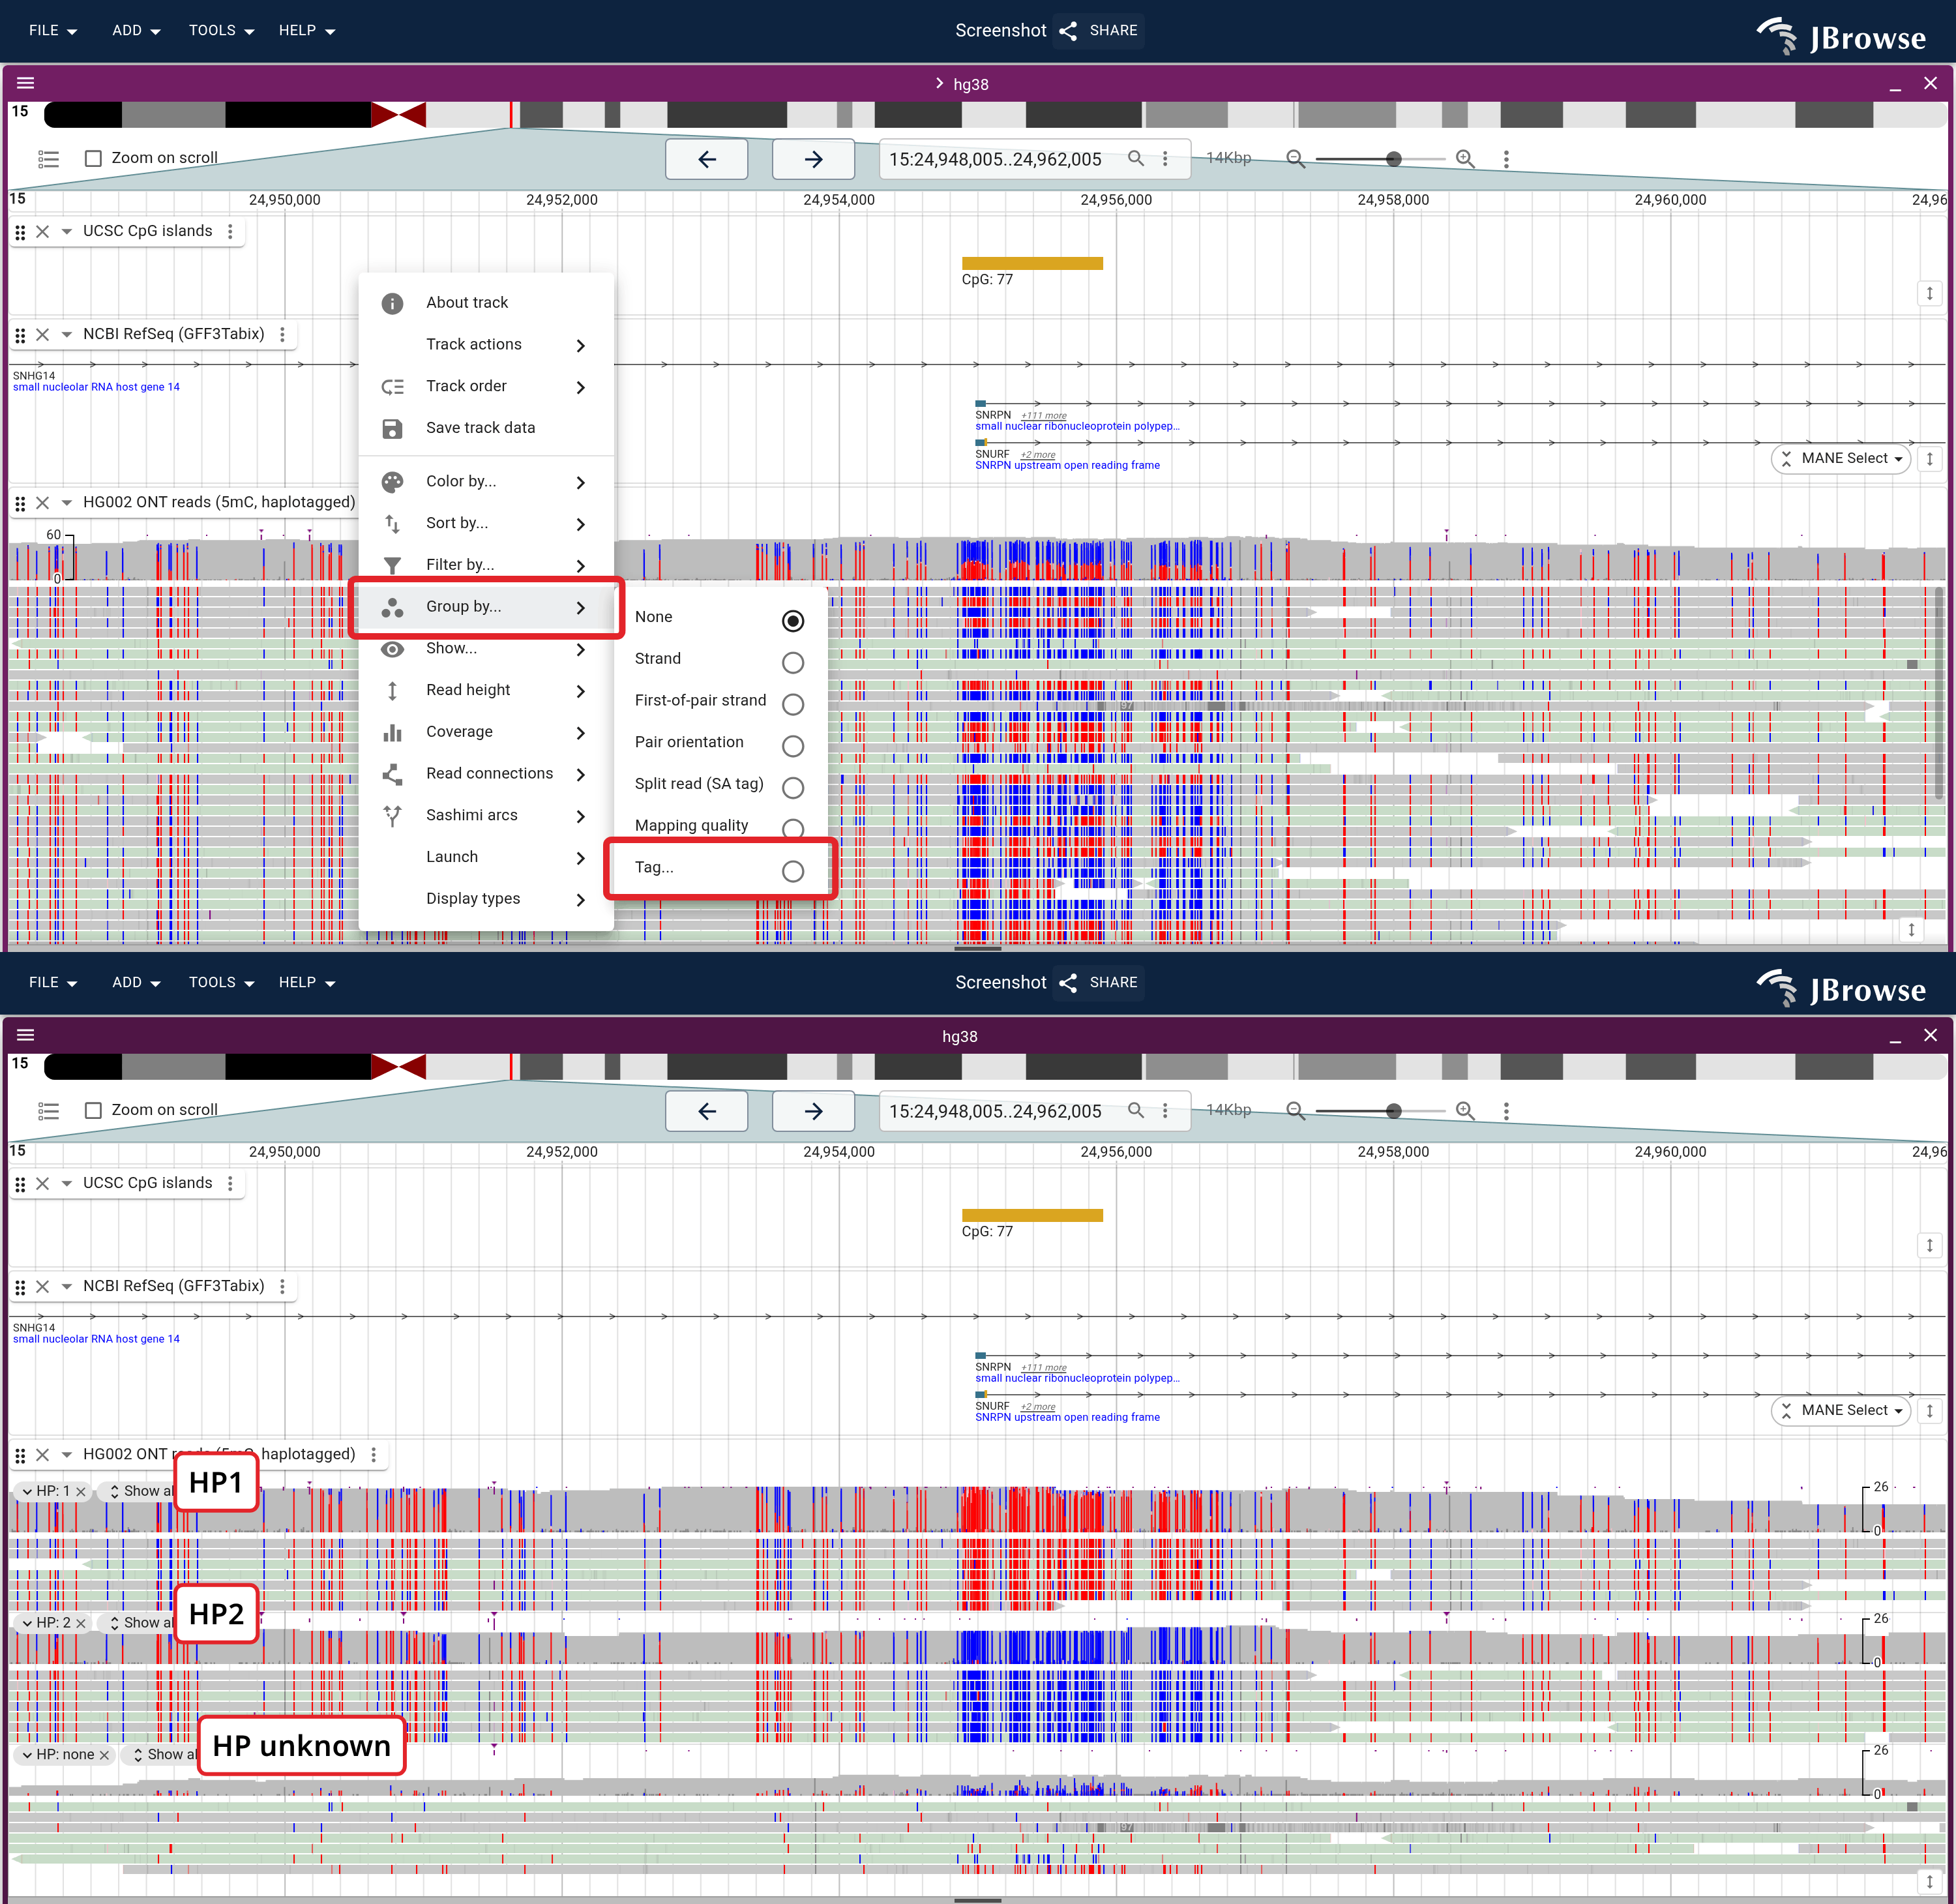The width and height of the screenshot is (1956, 1904).
Task: Click zoom slider handle in upper view
Action: 1394,159
